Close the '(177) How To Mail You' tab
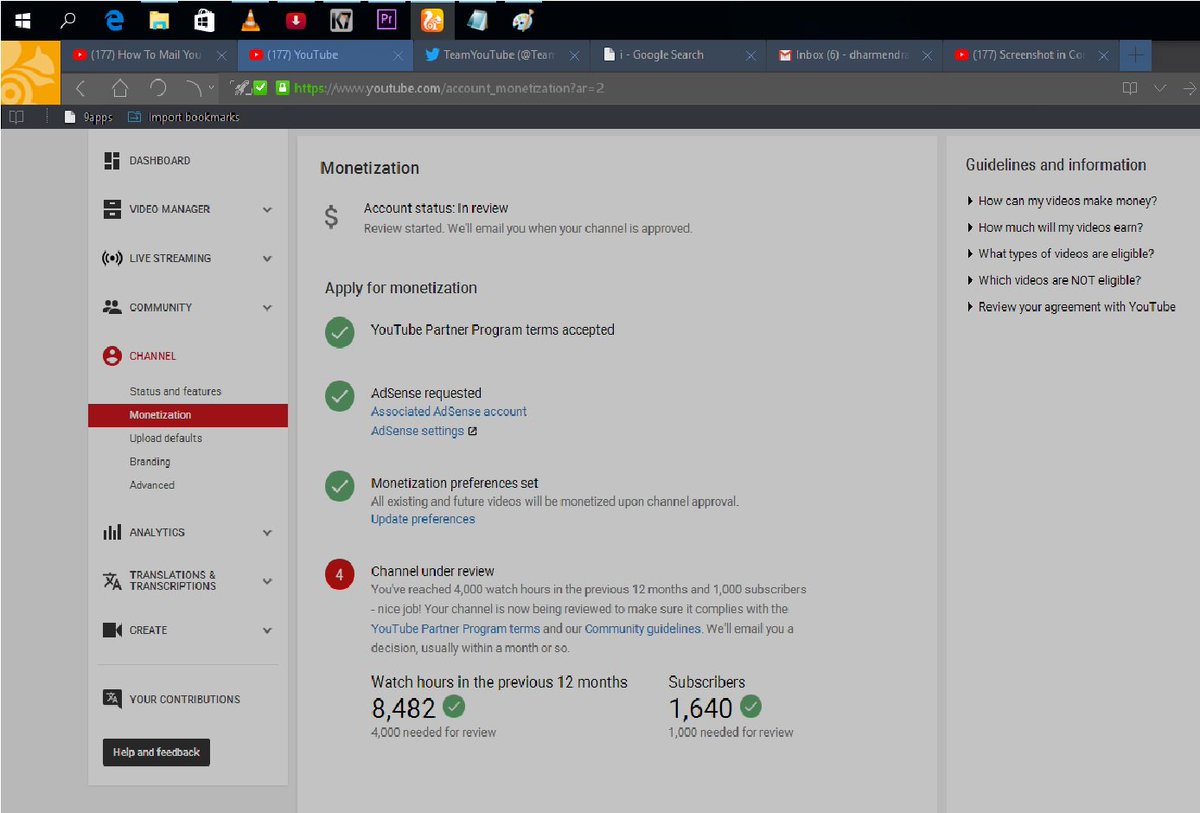This screenshot has height=813, width=1200. [222, 56]
